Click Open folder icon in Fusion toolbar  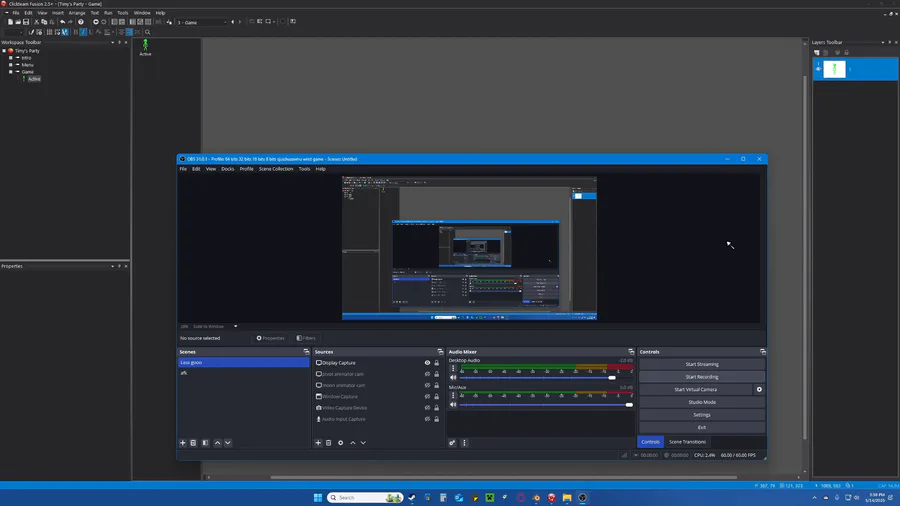point(18,22)
